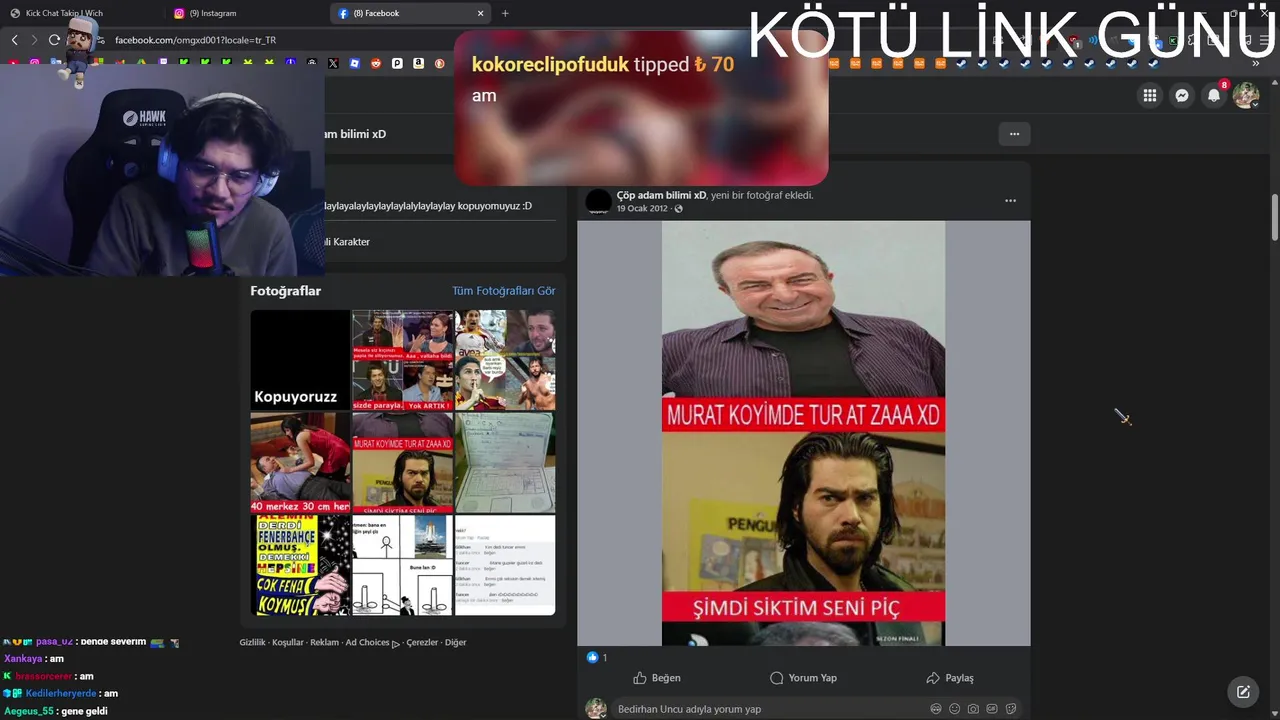Screen dimensions: 1280x720
Task: View the like reaction count on post
Action: point(597,658)
